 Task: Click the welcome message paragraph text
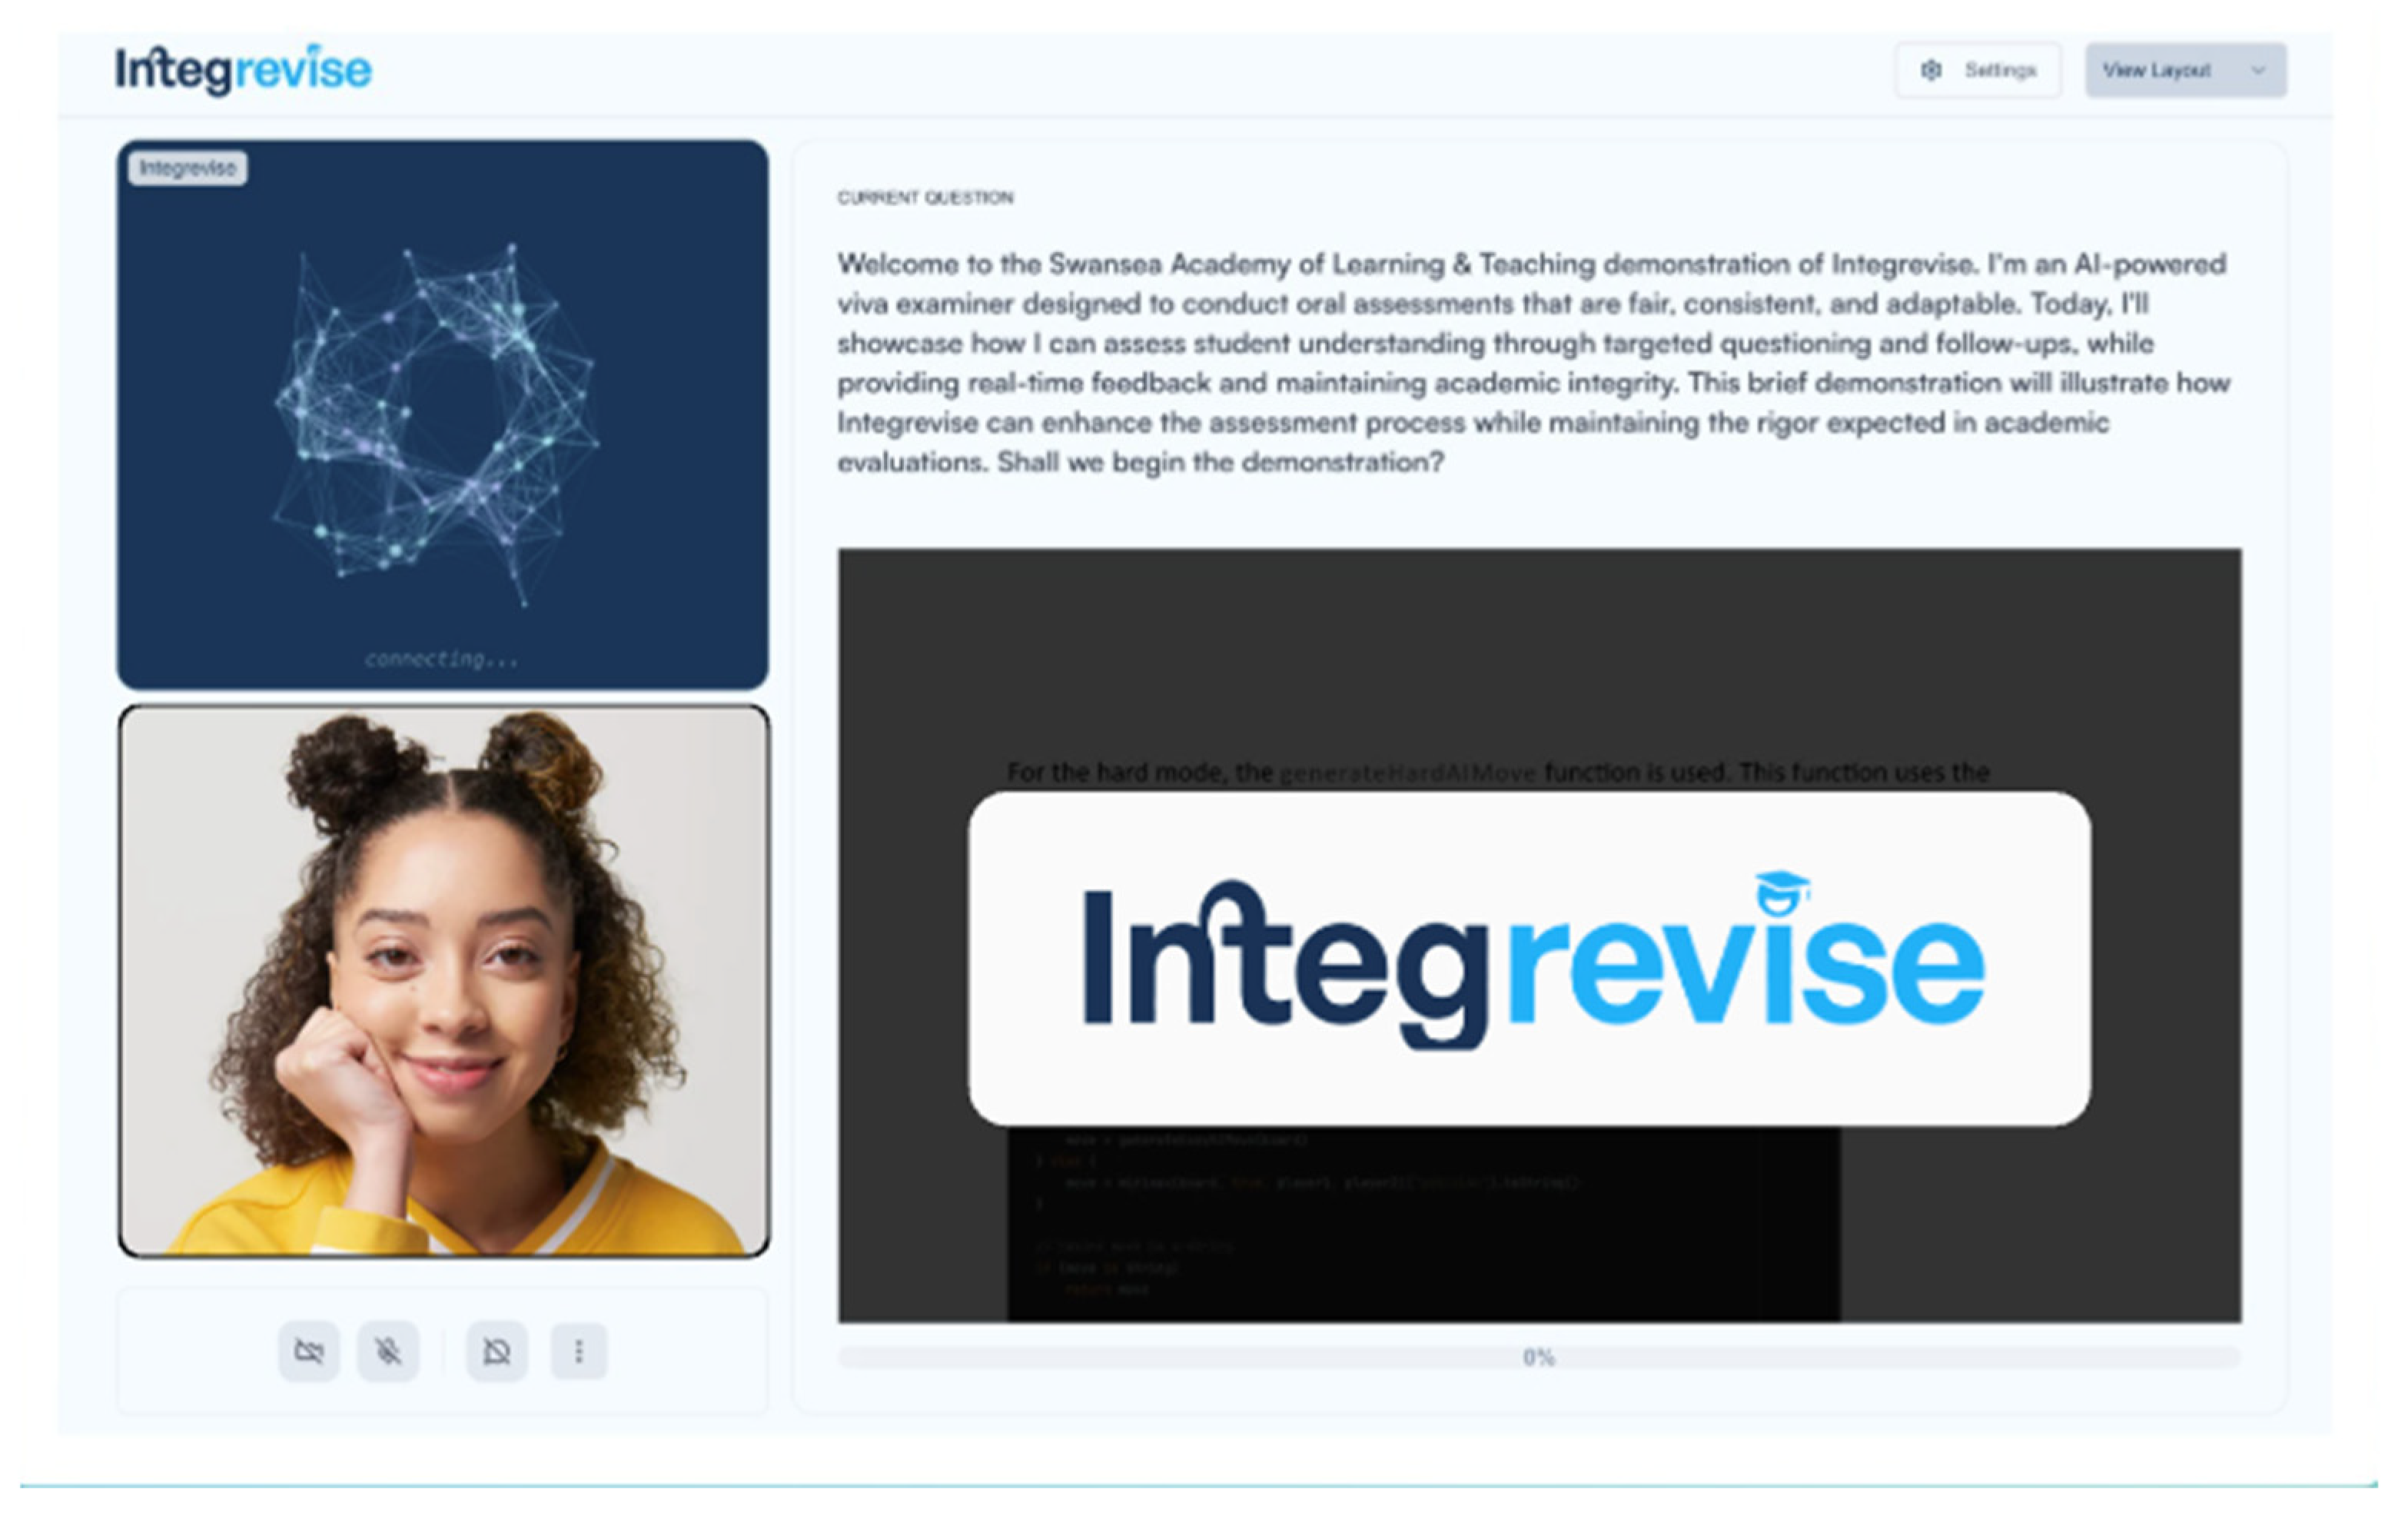pos(1533,363)
